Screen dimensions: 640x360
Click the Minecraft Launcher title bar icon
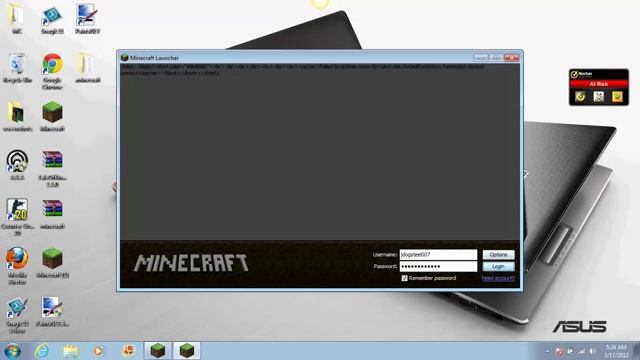click(x=124, y=58)
